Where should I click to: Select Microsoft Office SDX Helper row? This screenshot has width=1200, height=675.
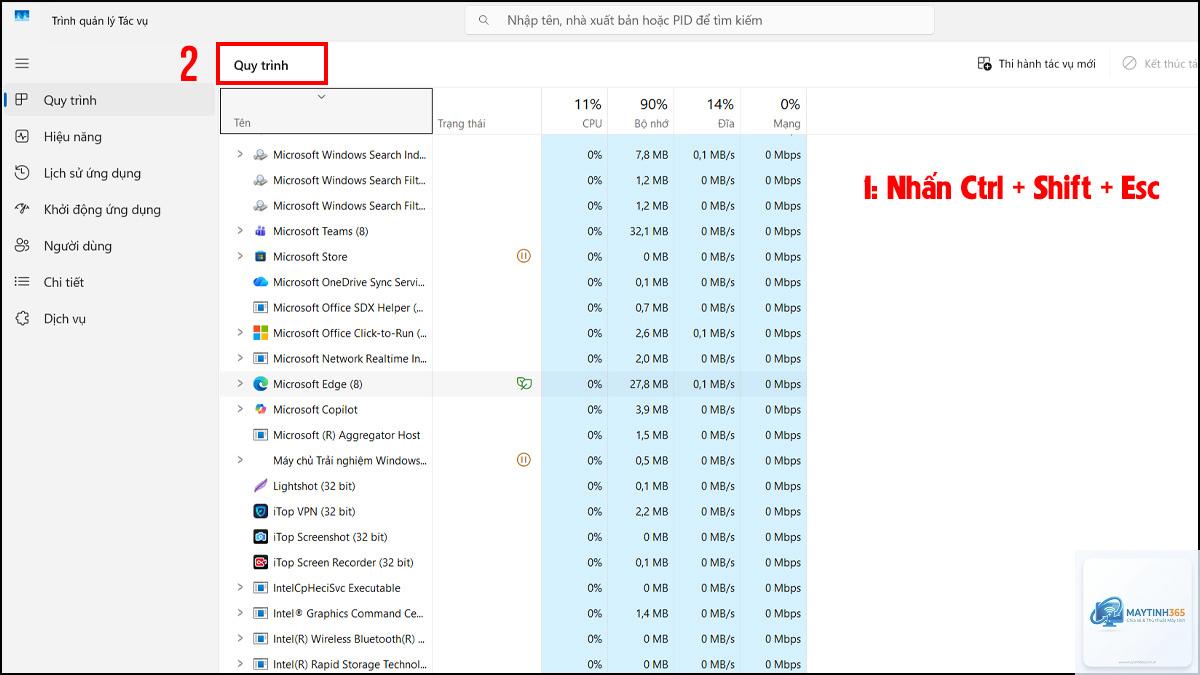tap(513, 308)
